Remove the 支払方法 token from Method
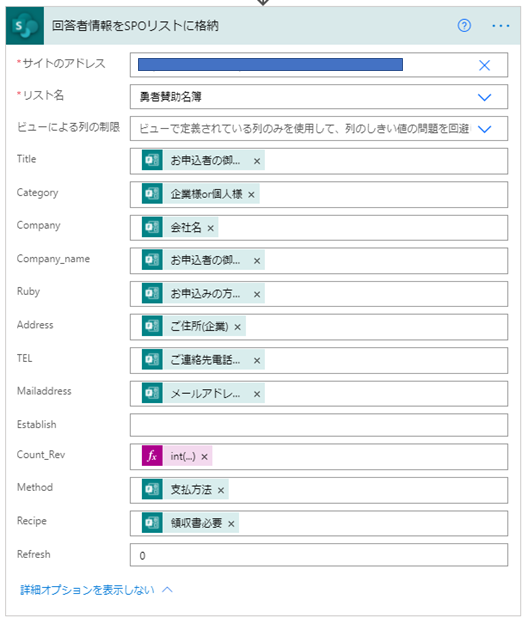This screenshot has height=624, width=528. point(221,490)
